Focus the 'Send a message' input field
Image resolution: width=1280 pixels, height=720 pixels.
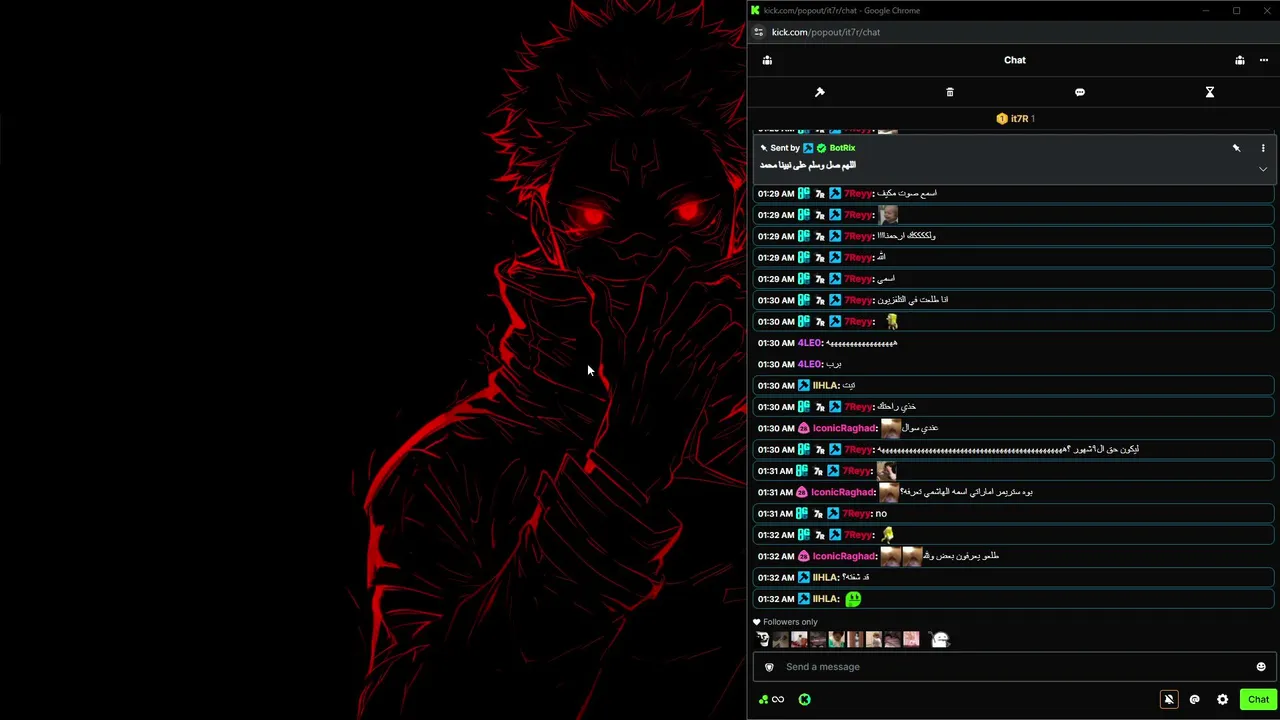tap(1015, 667)
